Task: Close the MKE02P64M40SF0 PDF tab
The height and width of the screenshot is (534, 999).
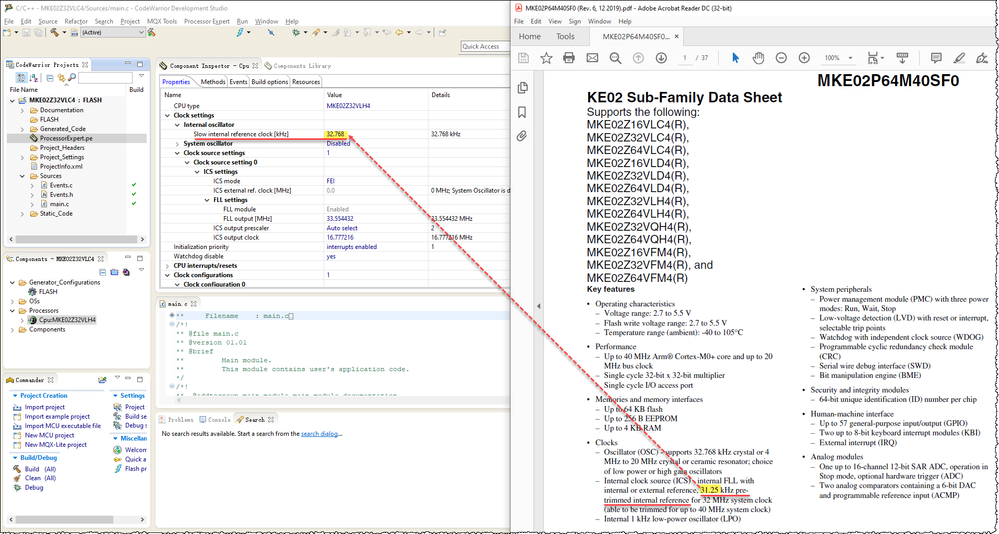Action: pyautogui.click(x=677, y=36)
